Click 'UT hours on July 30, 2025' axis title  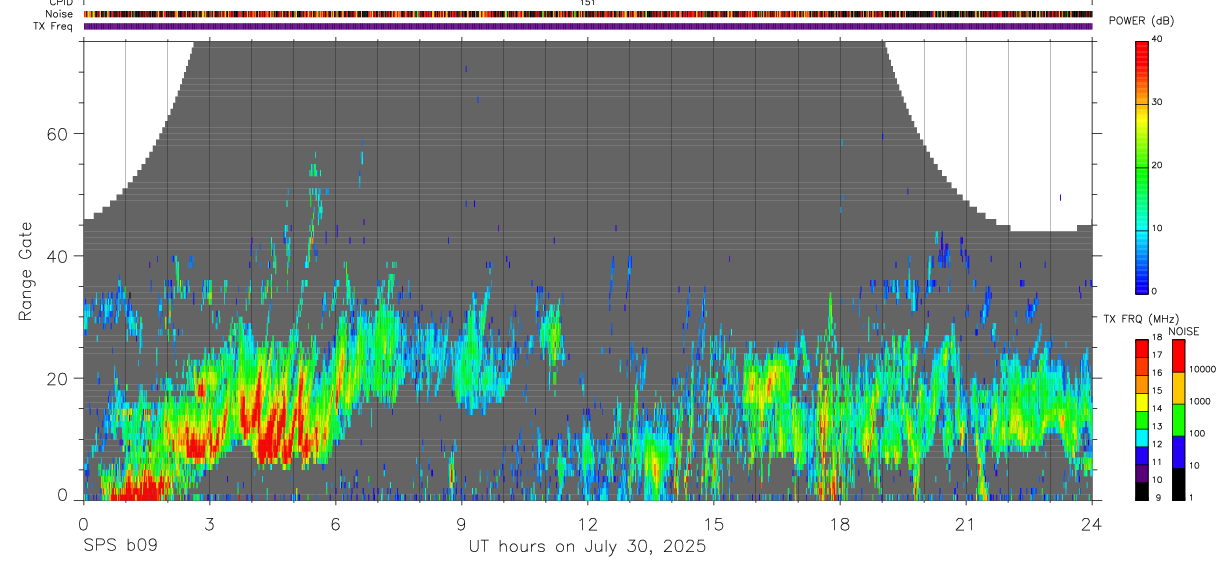click(587, 547)
